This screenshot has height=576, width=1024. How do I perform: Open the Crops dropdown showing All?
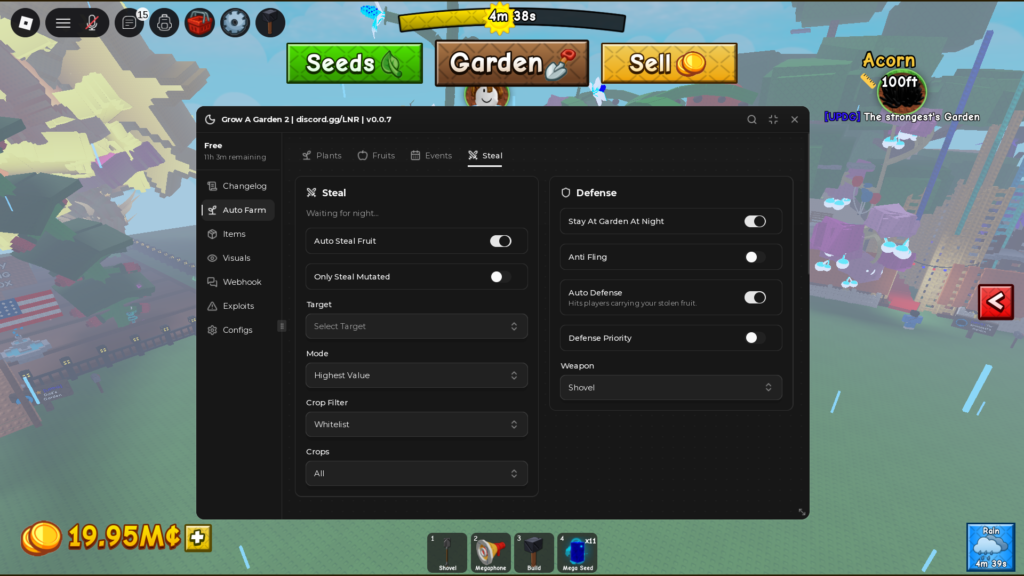[x=416, y=473]
